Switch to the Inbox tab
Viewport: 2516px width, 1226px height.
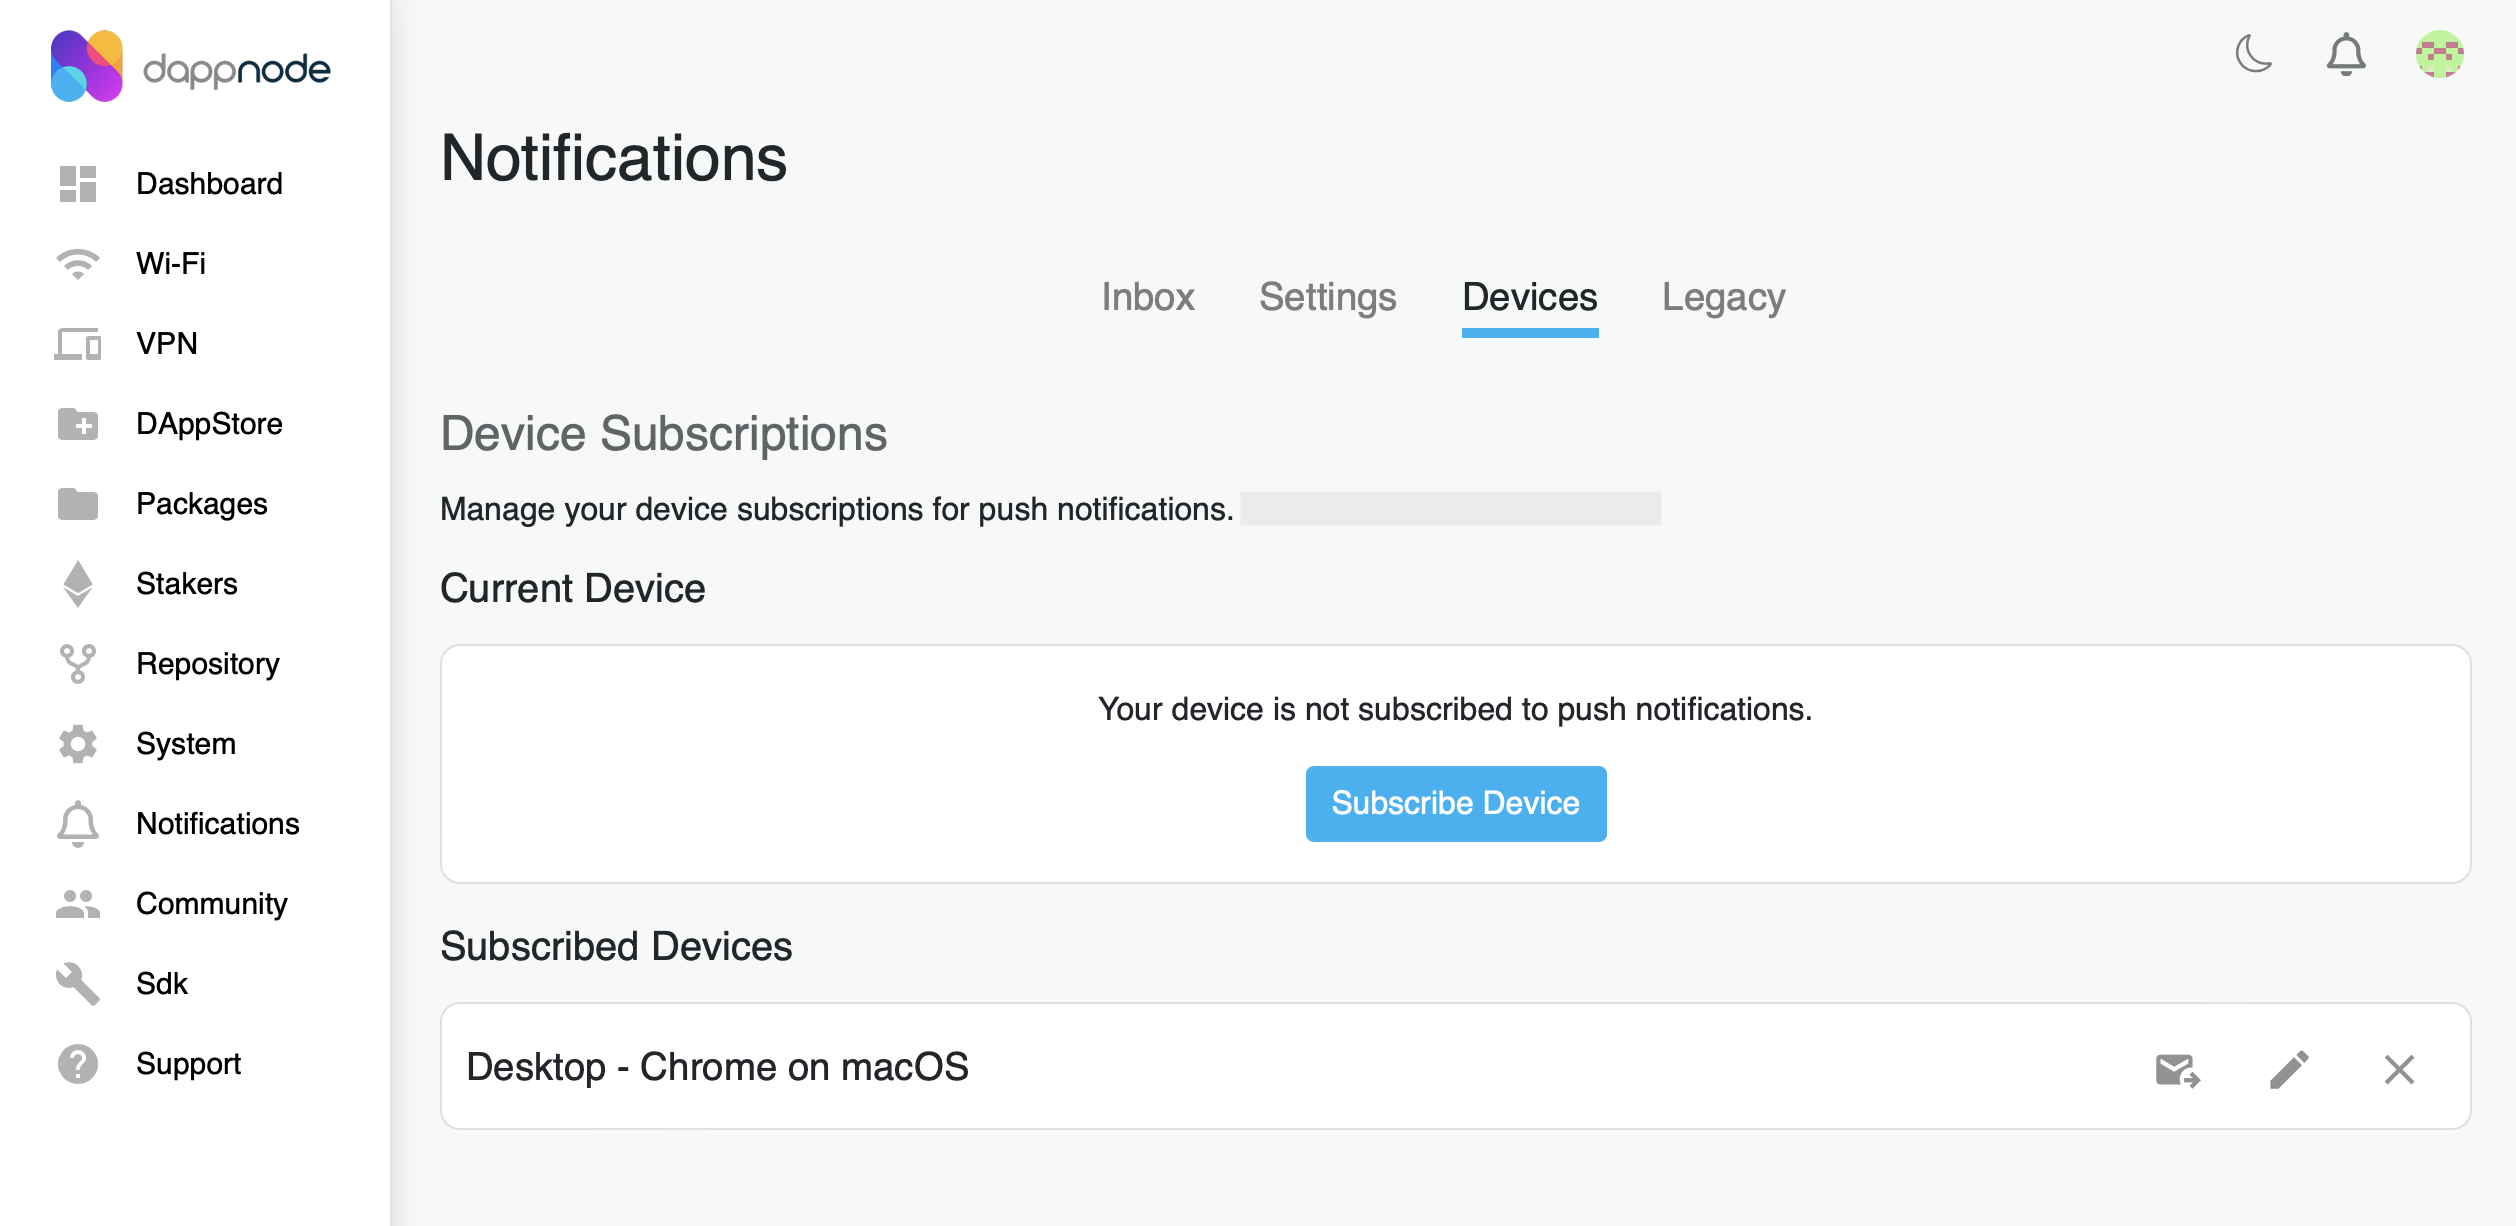coord(1148,297)
